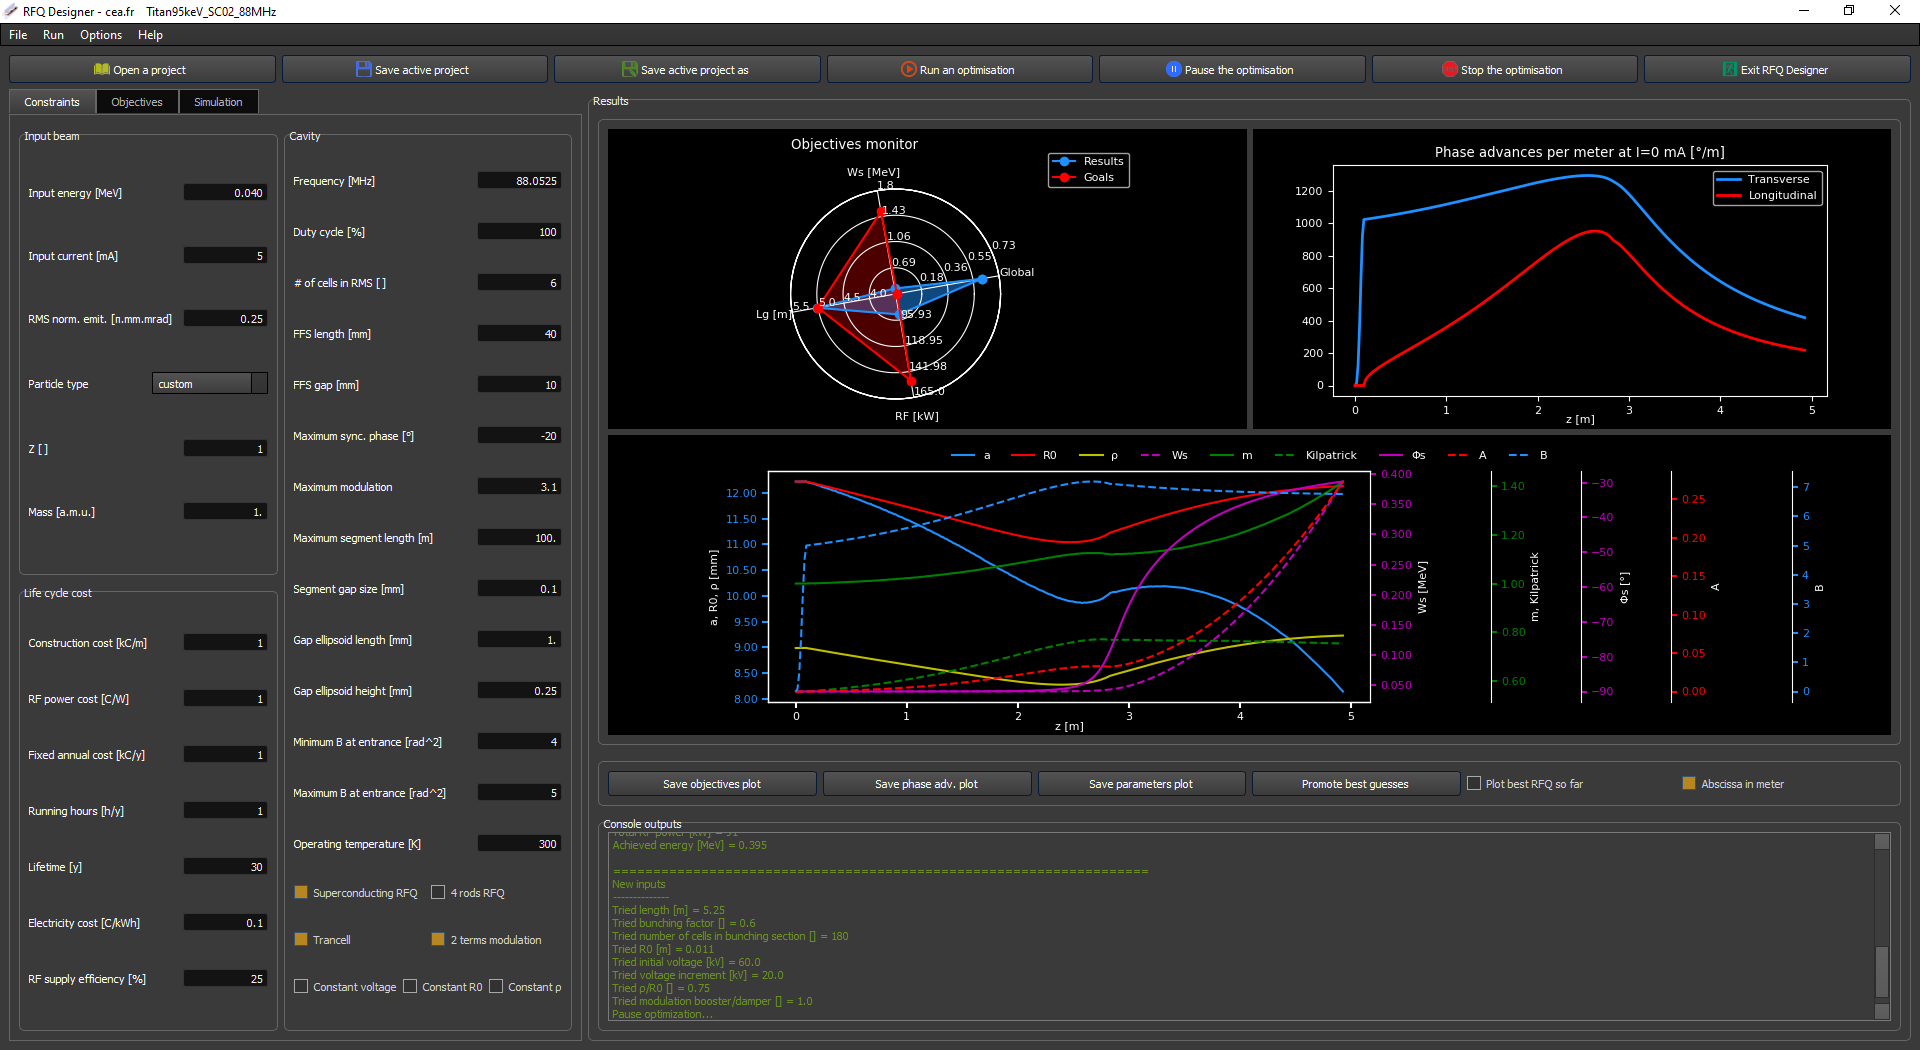Click the blue Pause the optimisation icon
This screenshot has height=1050, width=1920.
pos(1173,70)
